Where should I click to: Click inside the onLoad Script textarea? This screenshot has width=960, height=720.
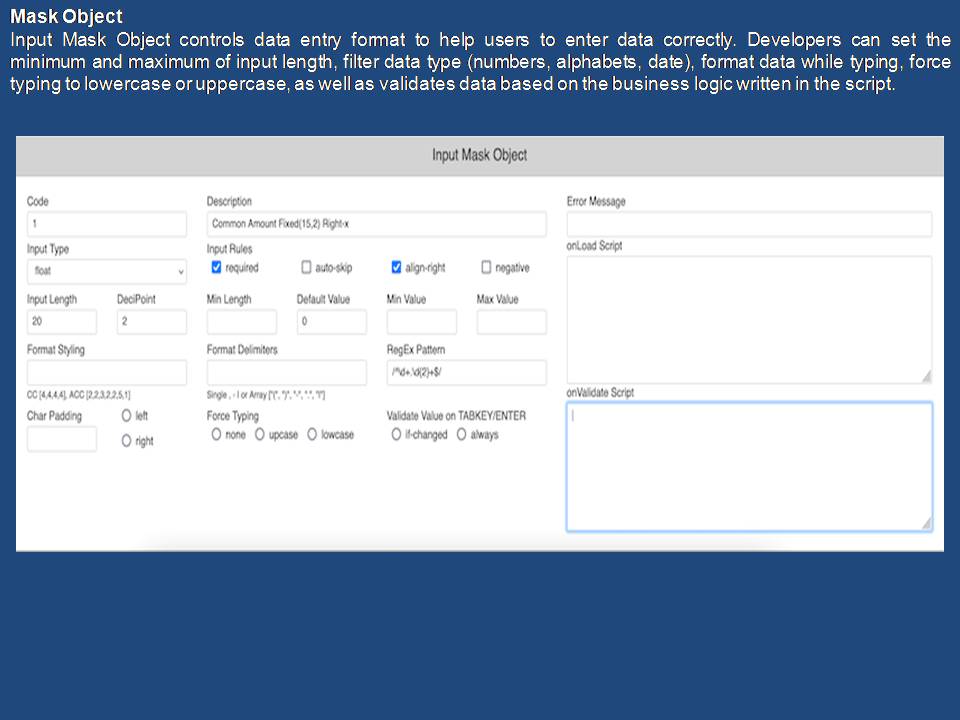(749, 319)
